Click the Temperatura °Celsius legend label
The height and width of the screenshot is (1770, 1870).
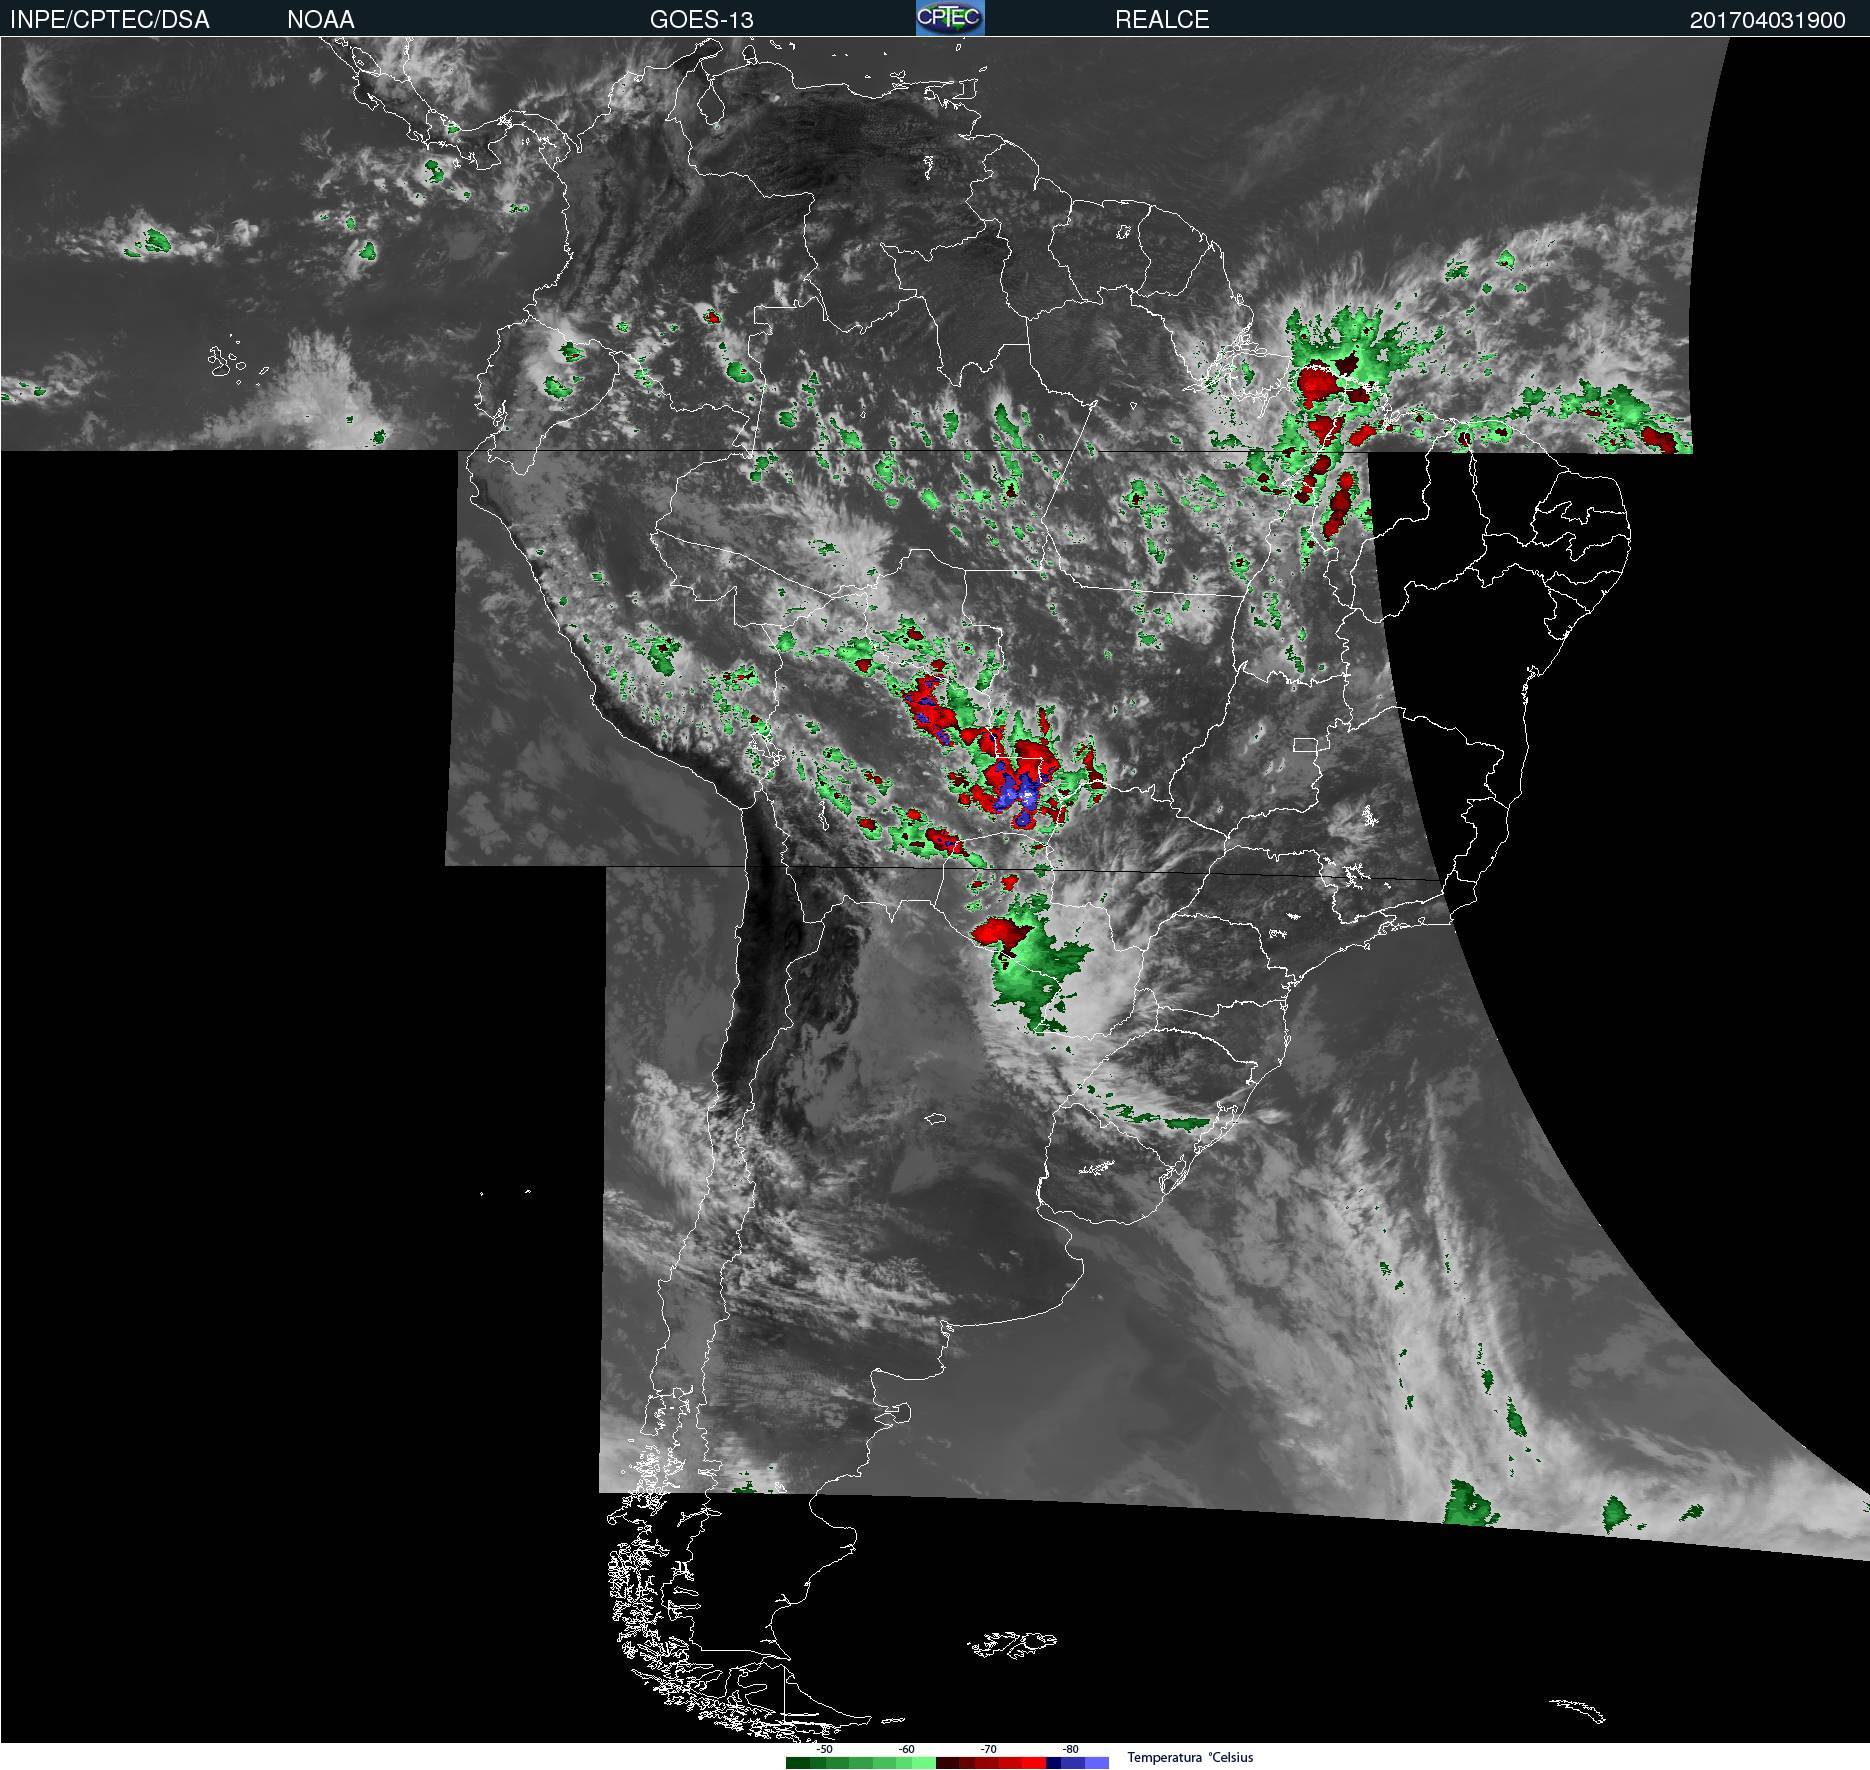coord(1190,1757)
